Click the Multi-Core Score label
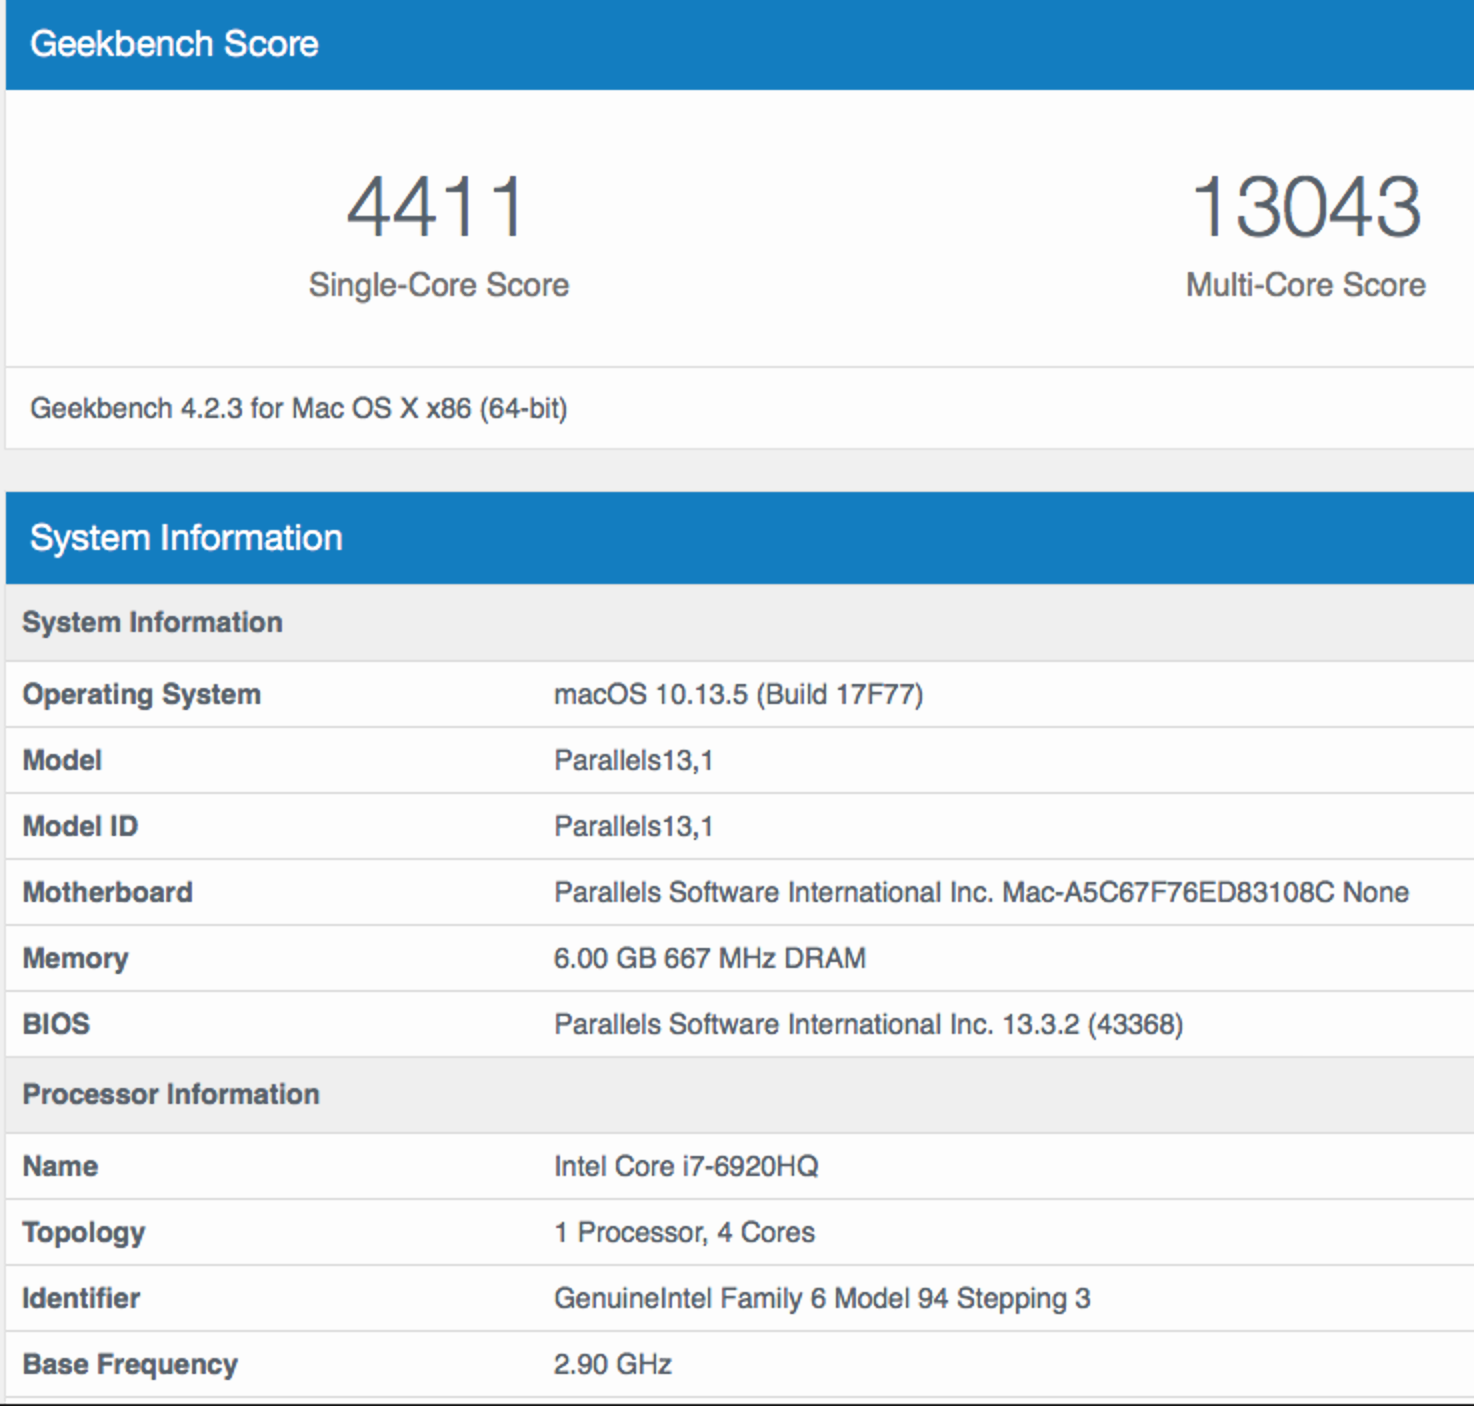 coord(1306,285)
